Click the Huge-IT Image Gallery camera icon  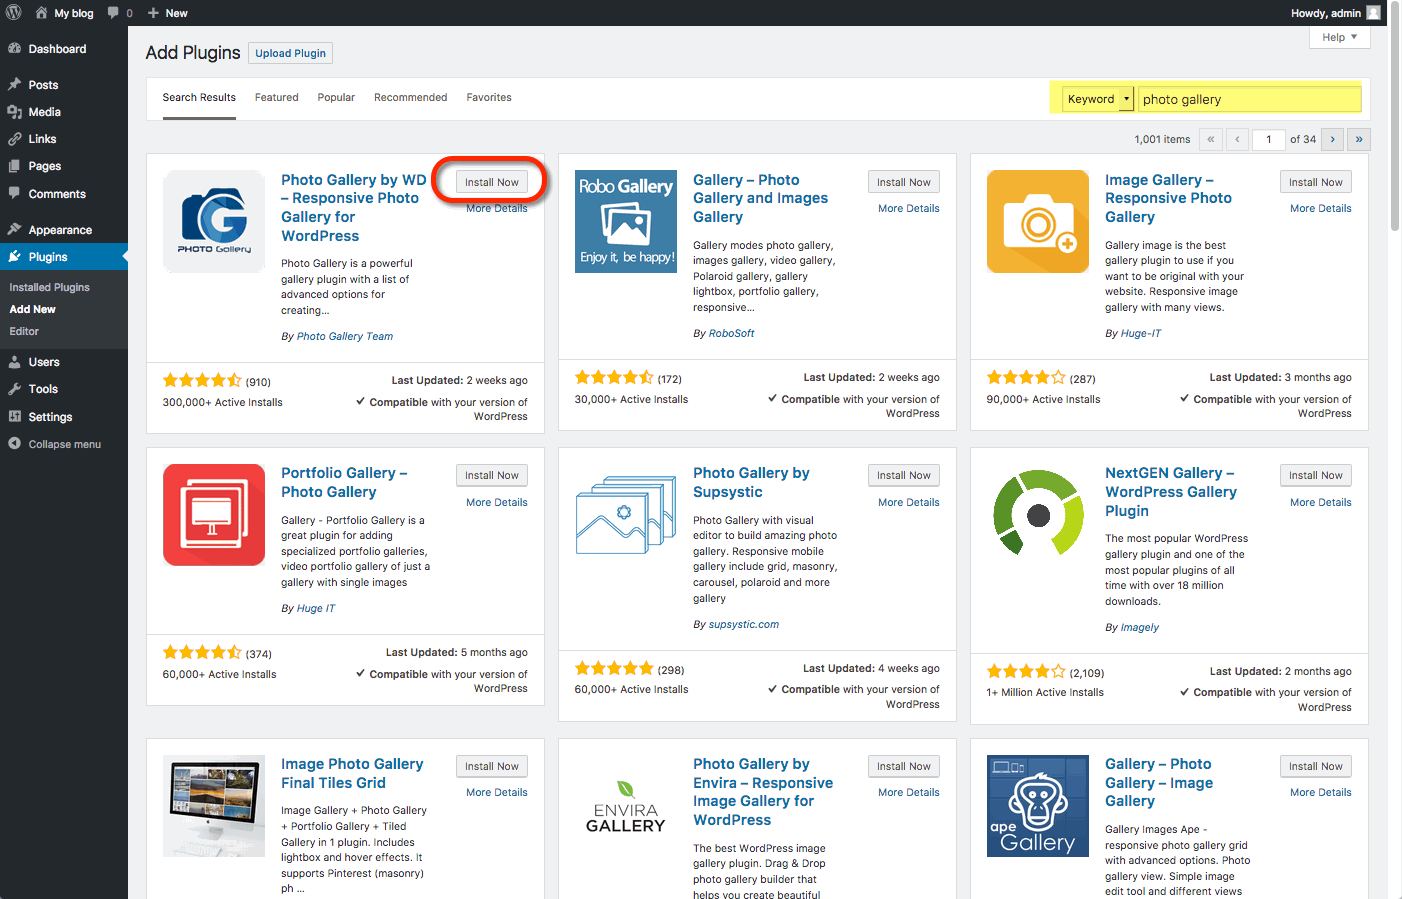(1038, 221)
